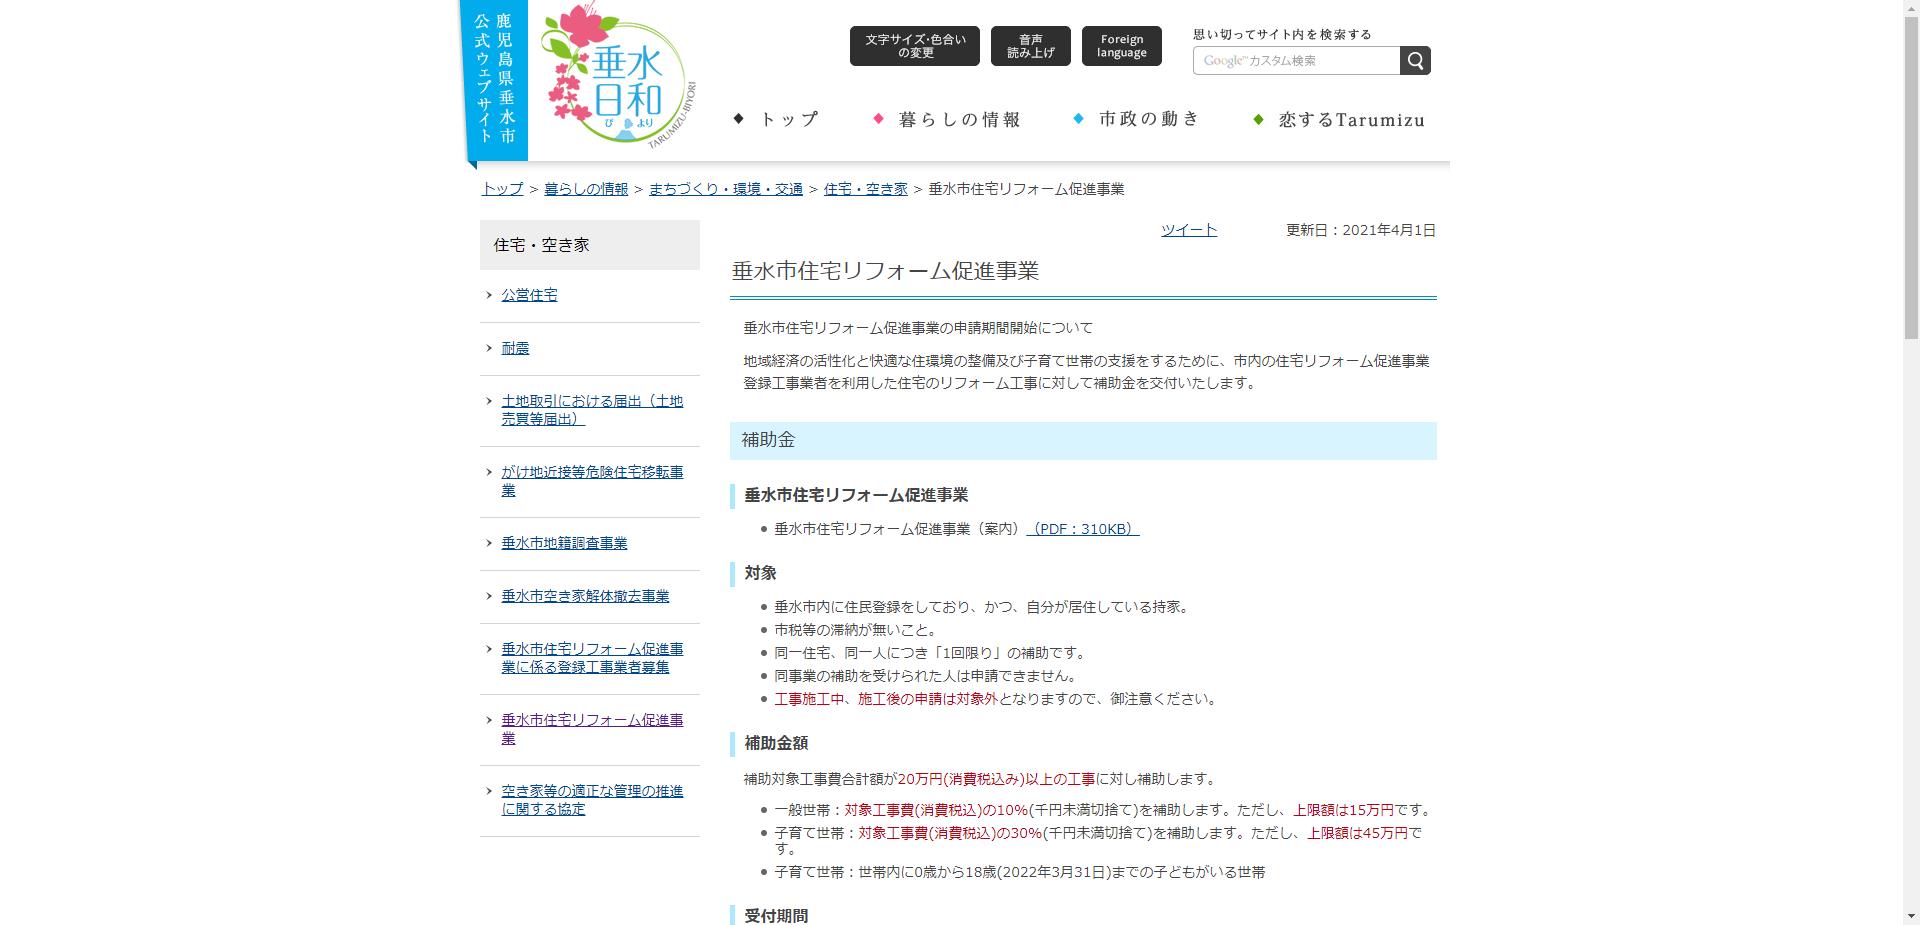
Task: Click the Google custom search magnifier icon
Action: pos(1414,60)
